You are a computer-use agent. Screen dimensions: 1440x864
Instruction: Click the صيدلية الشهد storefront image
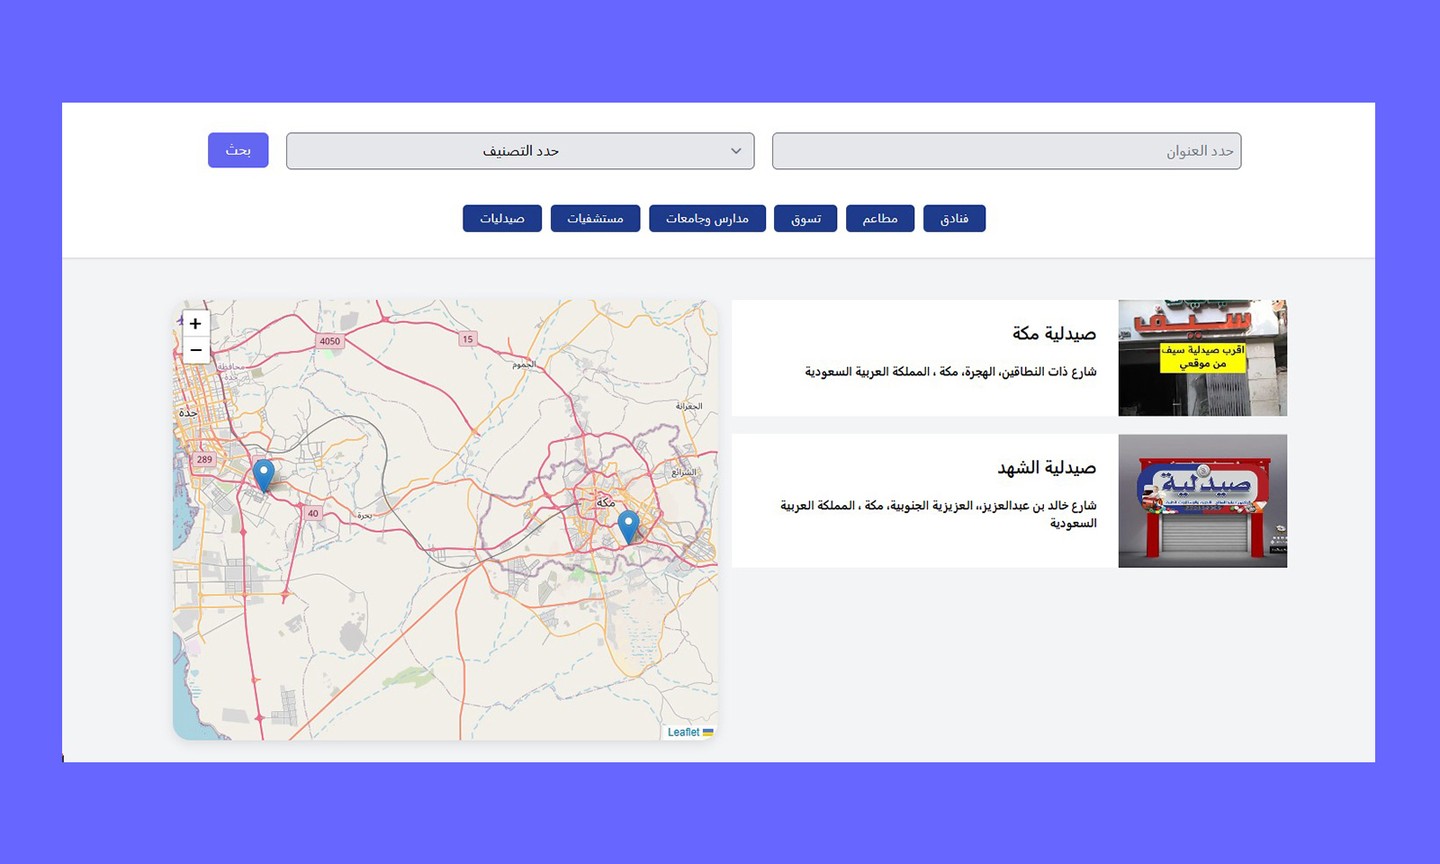click(1202, 500)
